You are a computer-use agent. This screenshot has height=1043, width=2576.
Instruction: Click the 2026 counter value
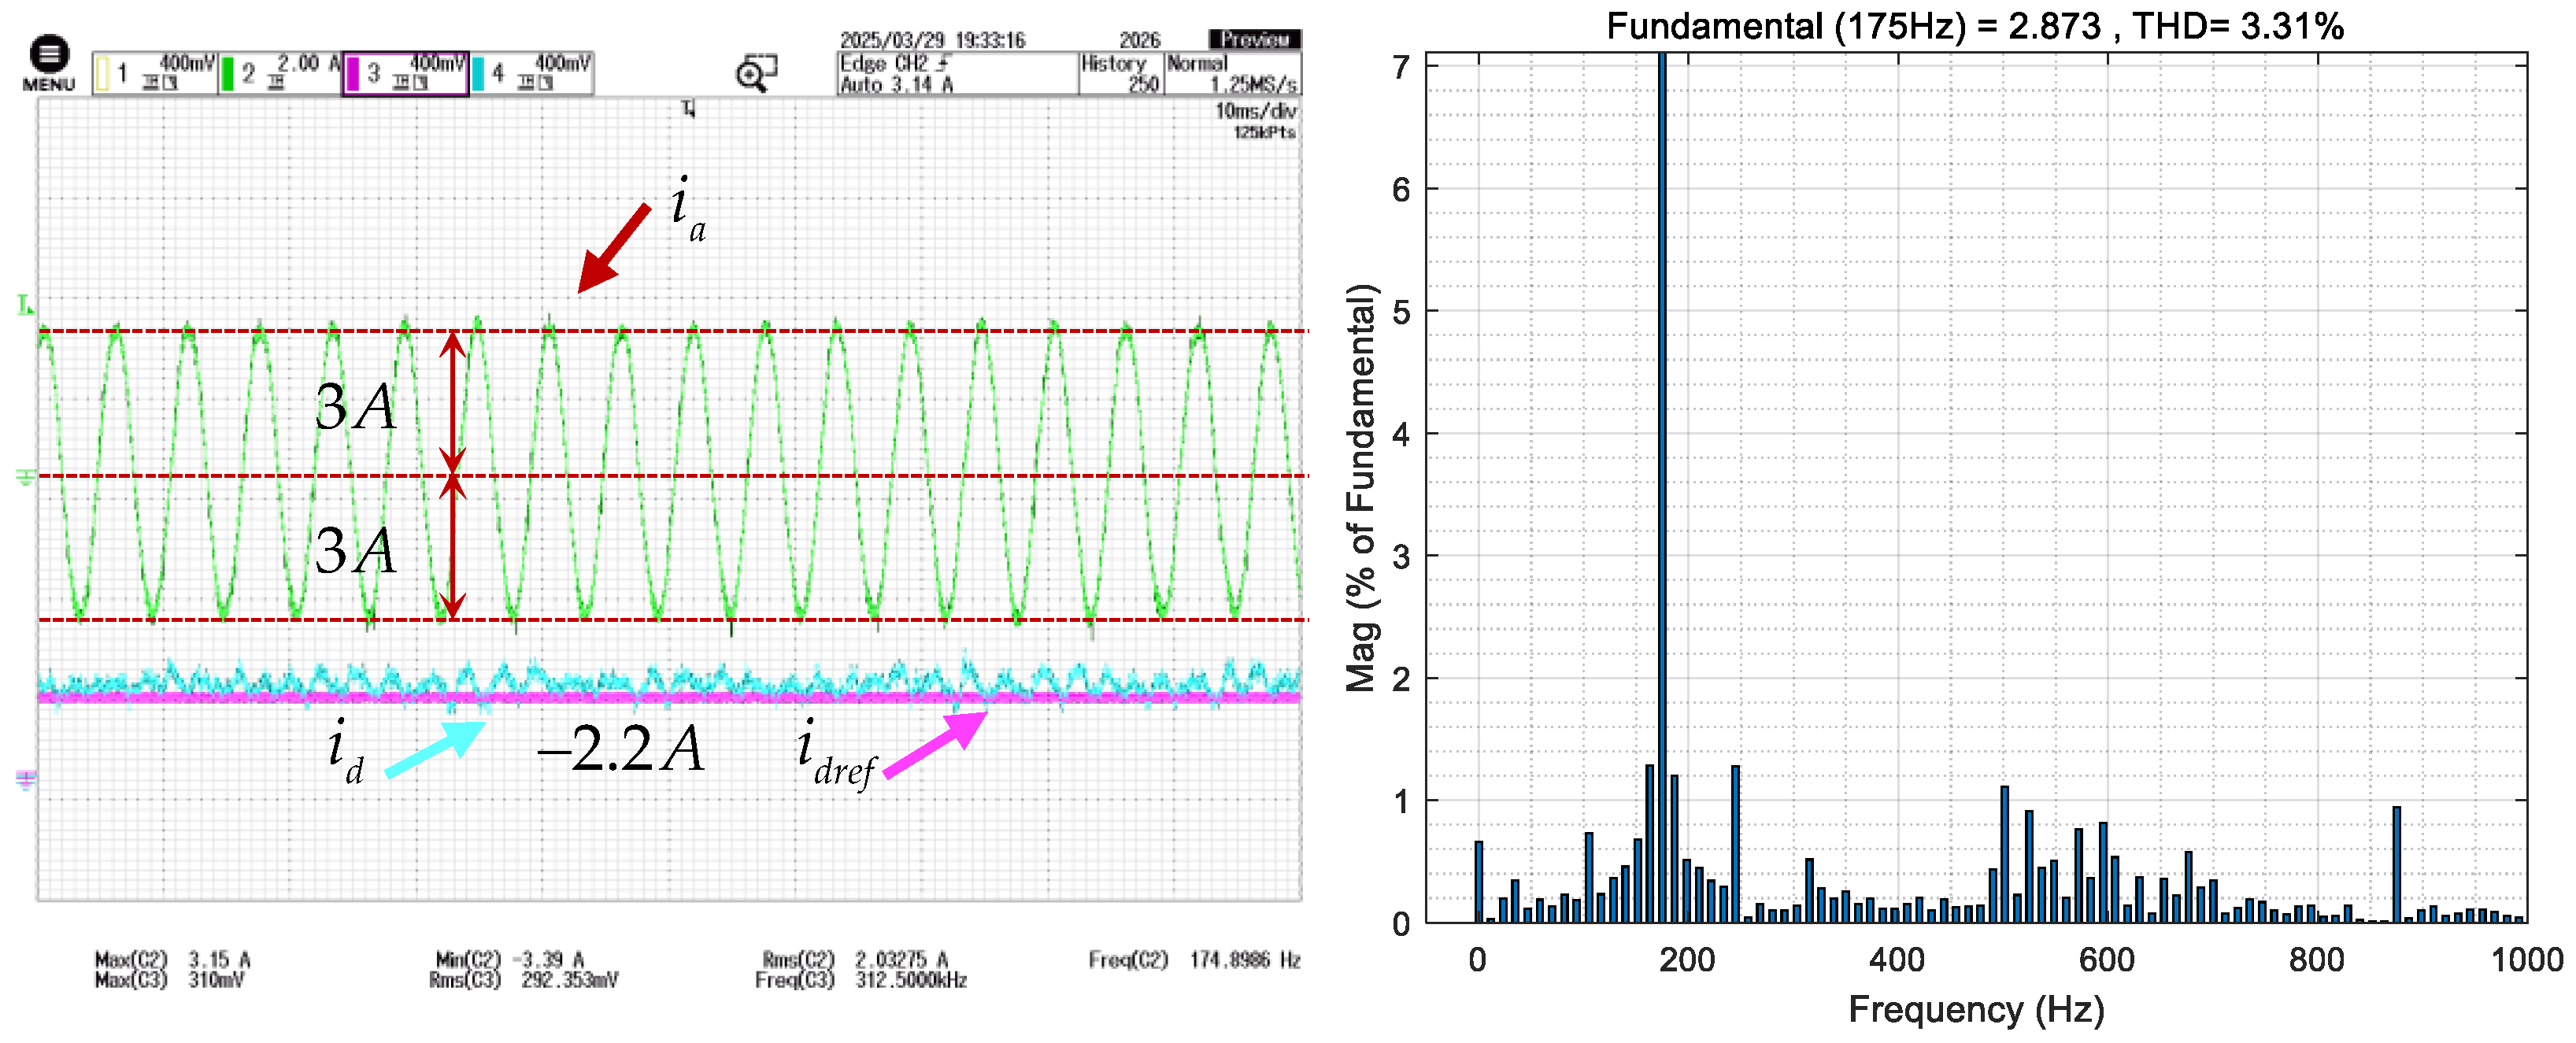[x=1140, y=40]
